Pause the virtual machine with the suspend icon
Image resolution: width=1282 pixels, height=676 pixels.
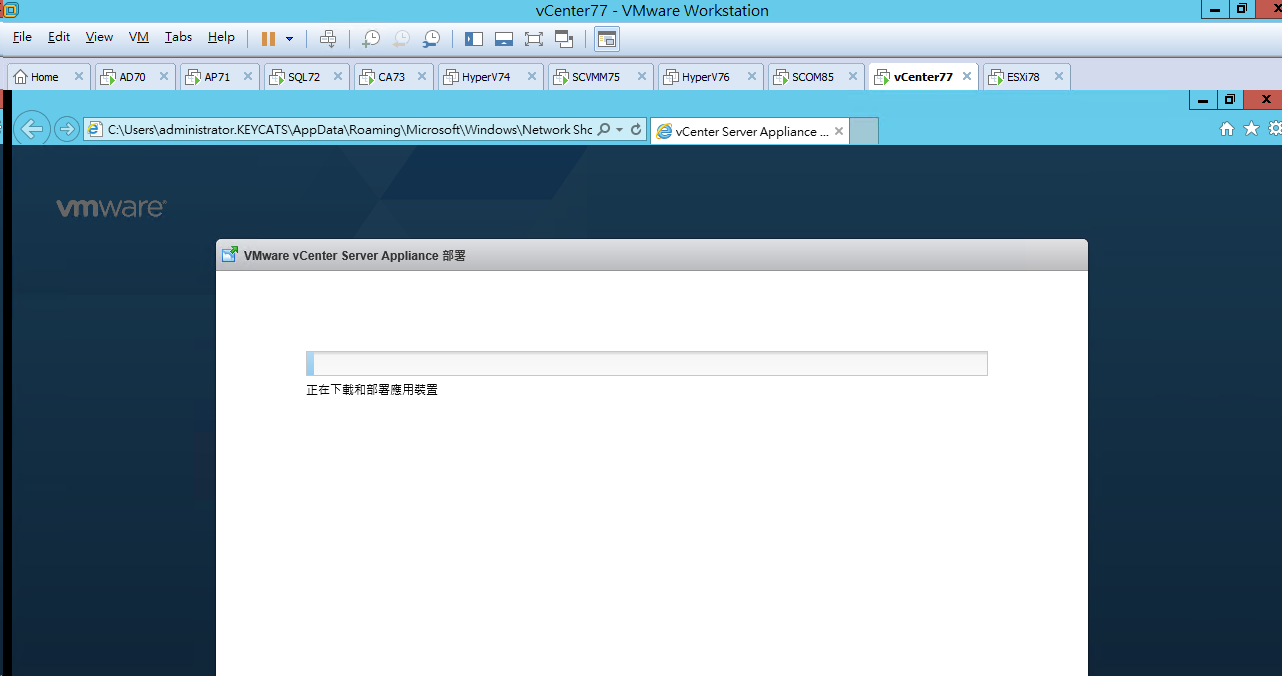click(268, 39)
